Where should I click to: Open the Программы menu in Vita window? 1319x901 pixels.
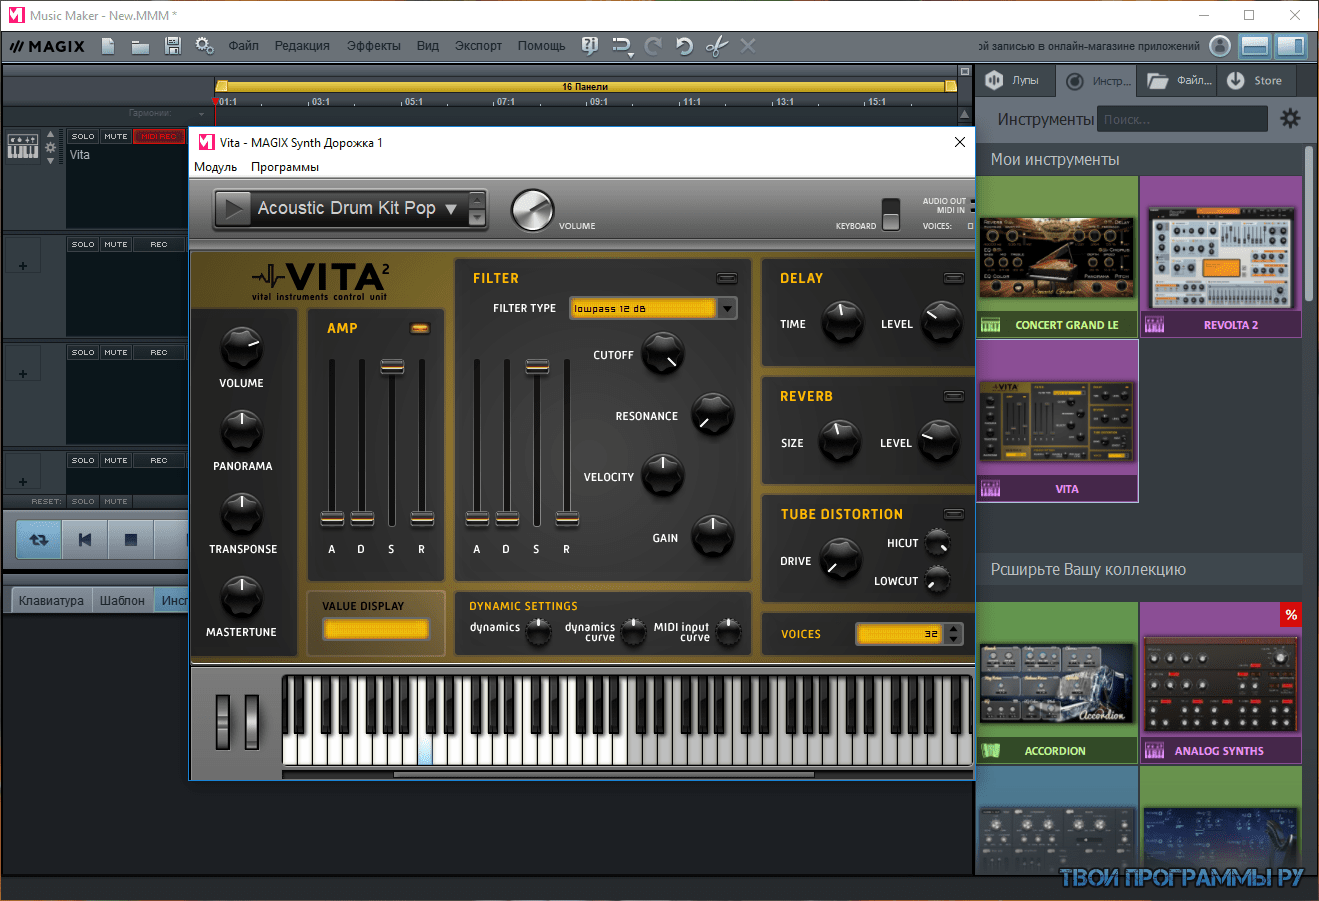click(x=285, y=167)
